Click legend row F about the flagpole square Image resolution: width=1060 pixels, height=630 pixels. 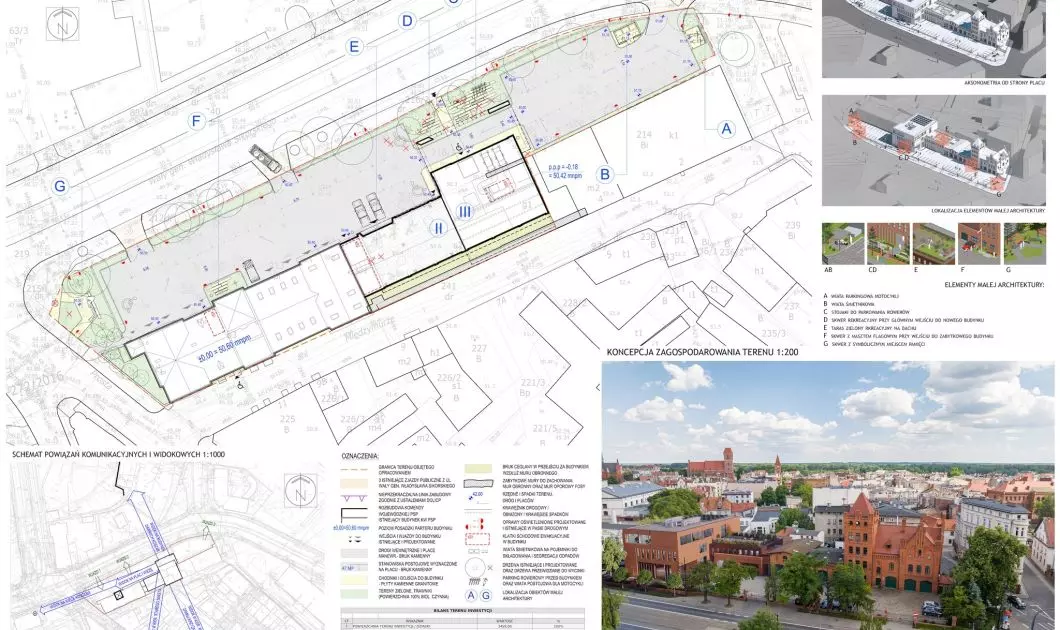point(909,336)
